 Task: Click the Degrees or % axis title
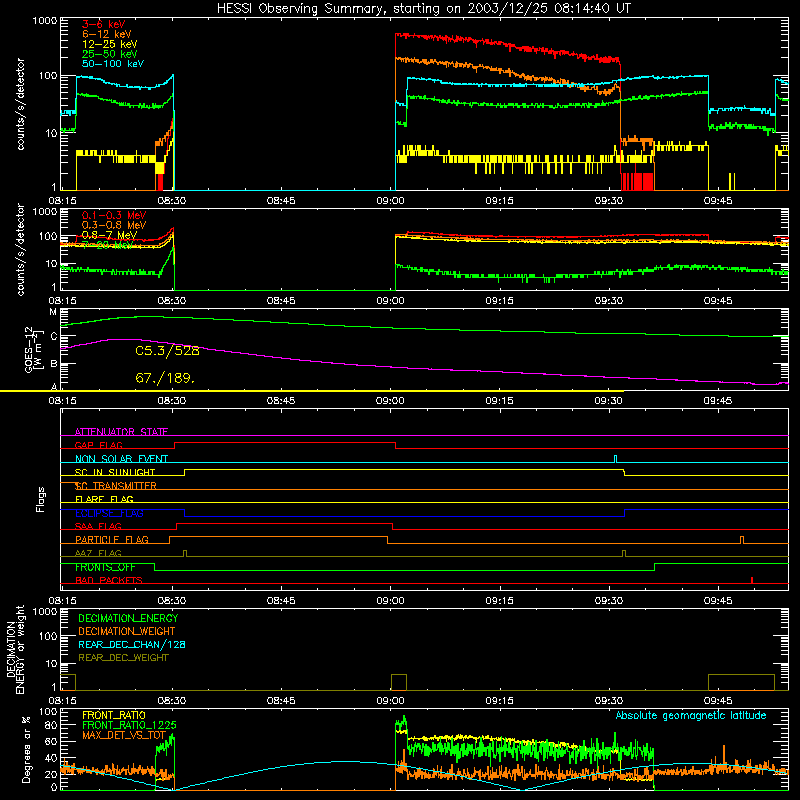(x=26, y=749)
